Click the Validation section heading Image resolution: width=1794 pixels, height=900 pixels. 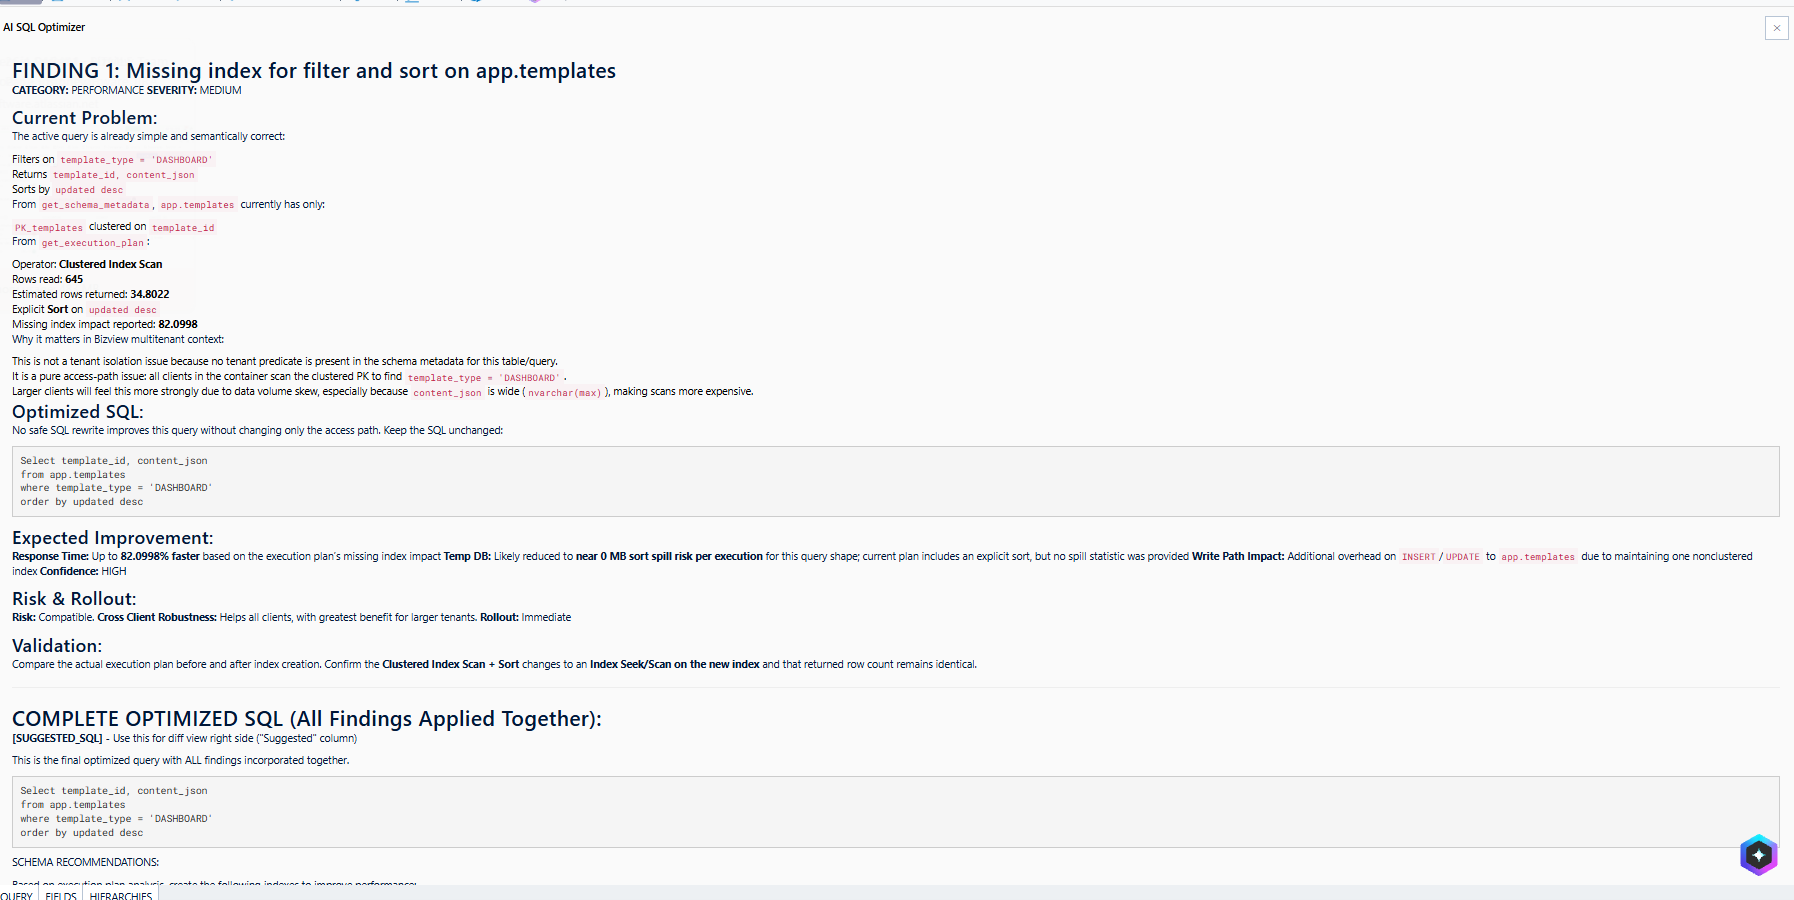57,646
